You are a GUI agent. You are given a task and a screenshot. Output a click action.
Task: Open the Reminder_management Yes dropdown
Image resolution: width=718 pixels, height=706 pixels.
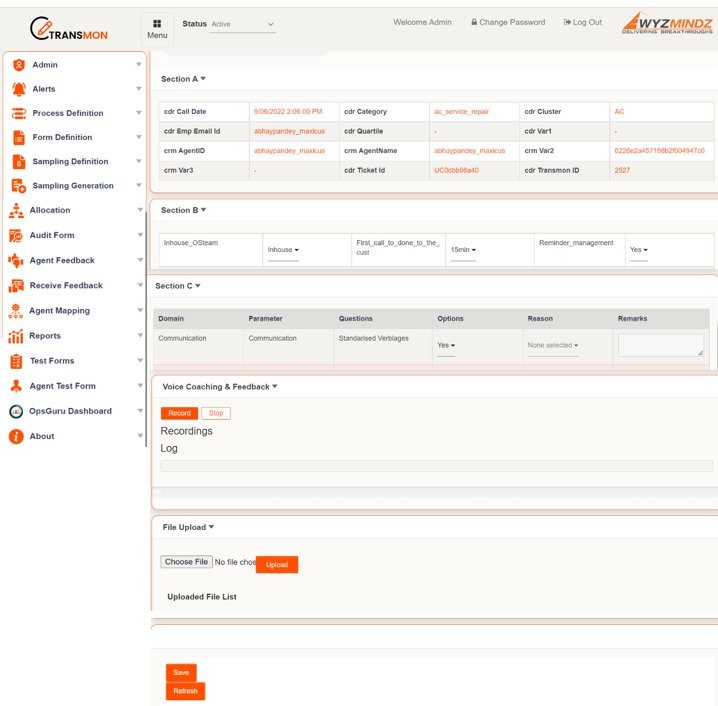coord(638,250)
